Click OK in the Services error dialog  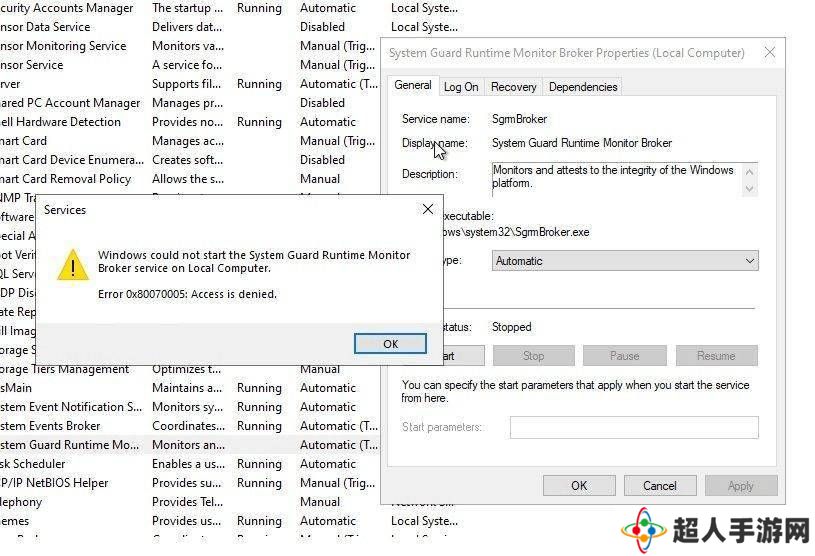click(x=390, y=343)
